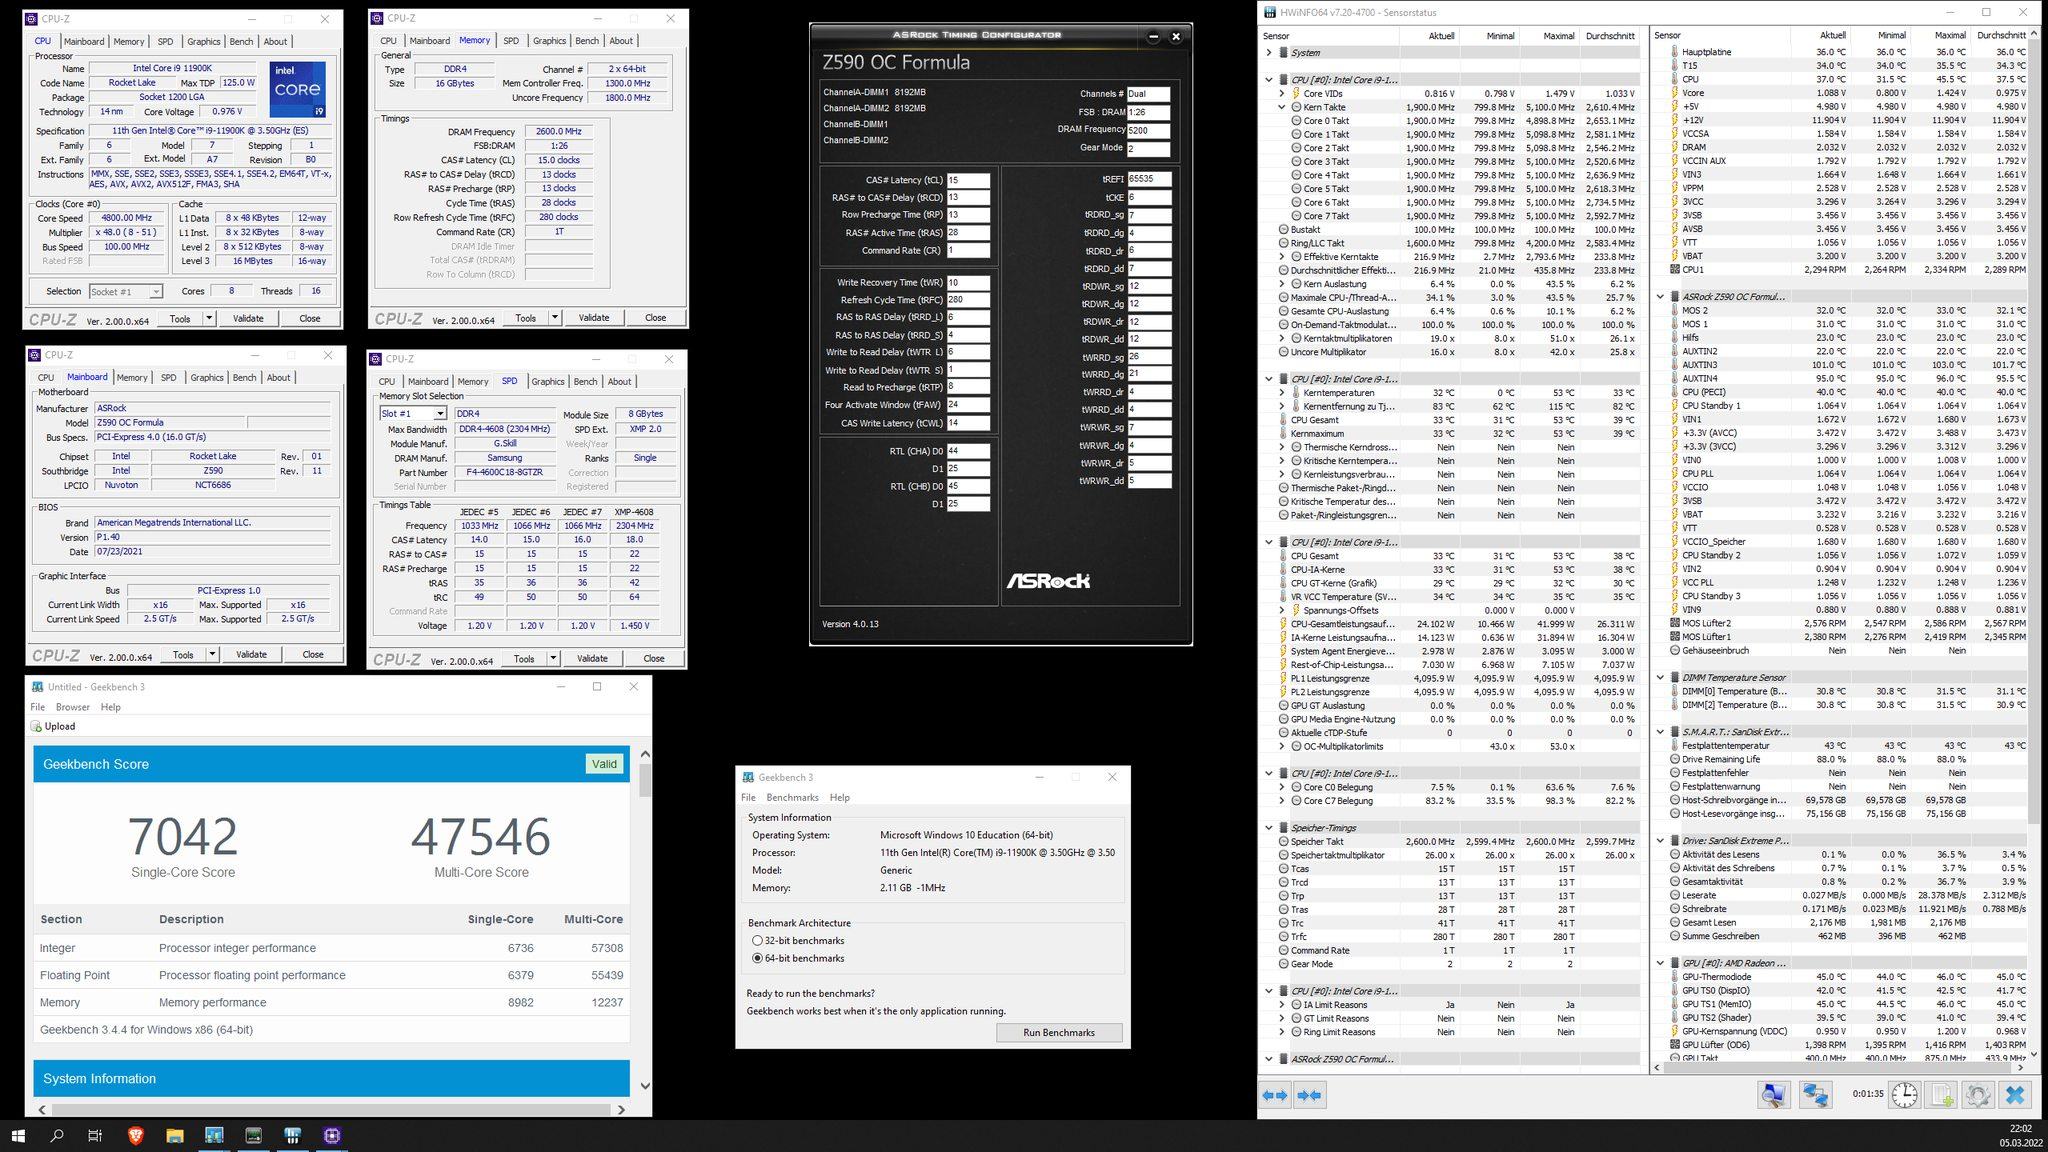Click Validate in CPU-Z CPU window
The width and height of the screenshot is (2048, 1152).
click(248, 318)
